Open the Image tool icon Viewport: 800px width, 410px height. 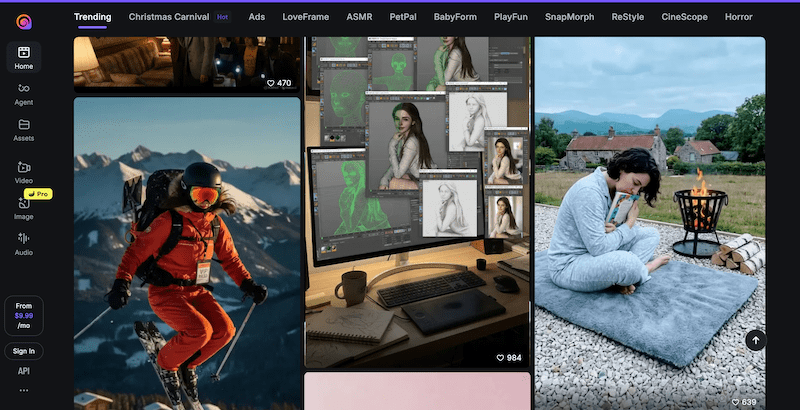(23, 208)
